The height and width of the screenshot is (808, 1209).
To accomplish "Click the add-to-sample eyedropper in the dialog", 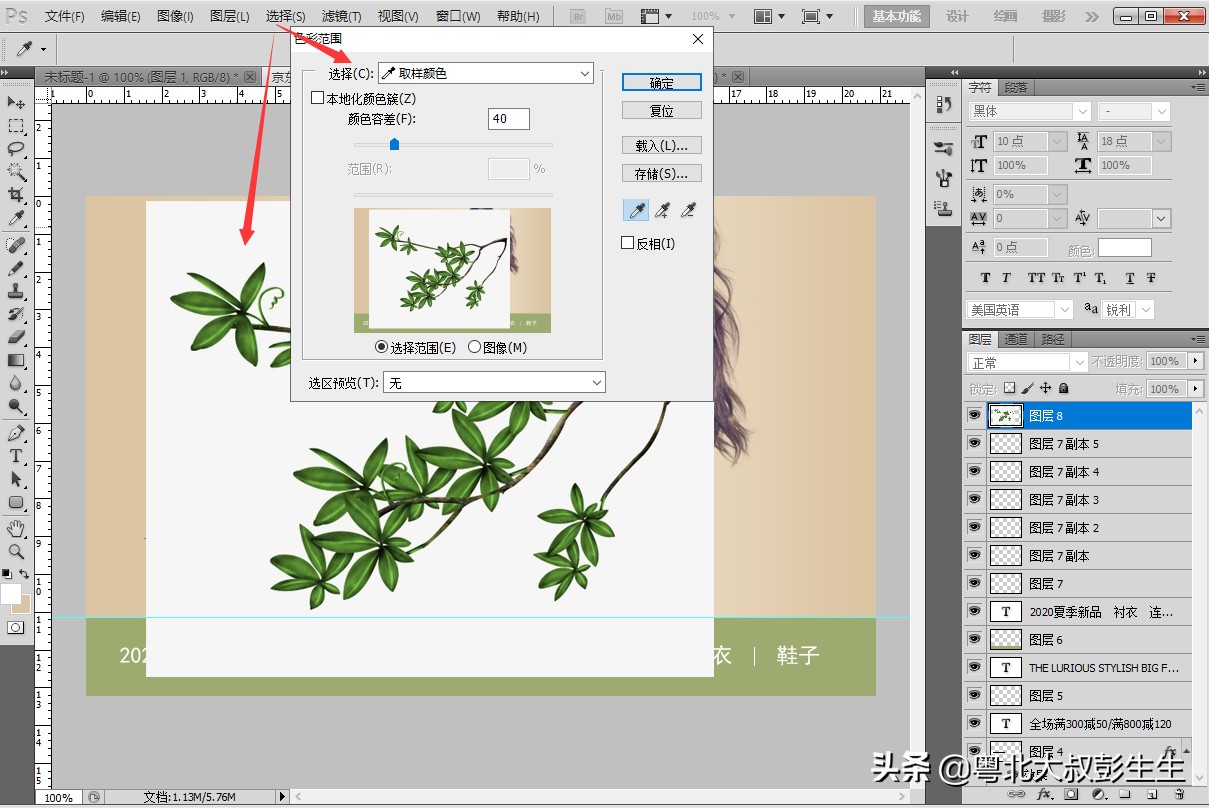I will pyautogui.click(x=661, y=209).
